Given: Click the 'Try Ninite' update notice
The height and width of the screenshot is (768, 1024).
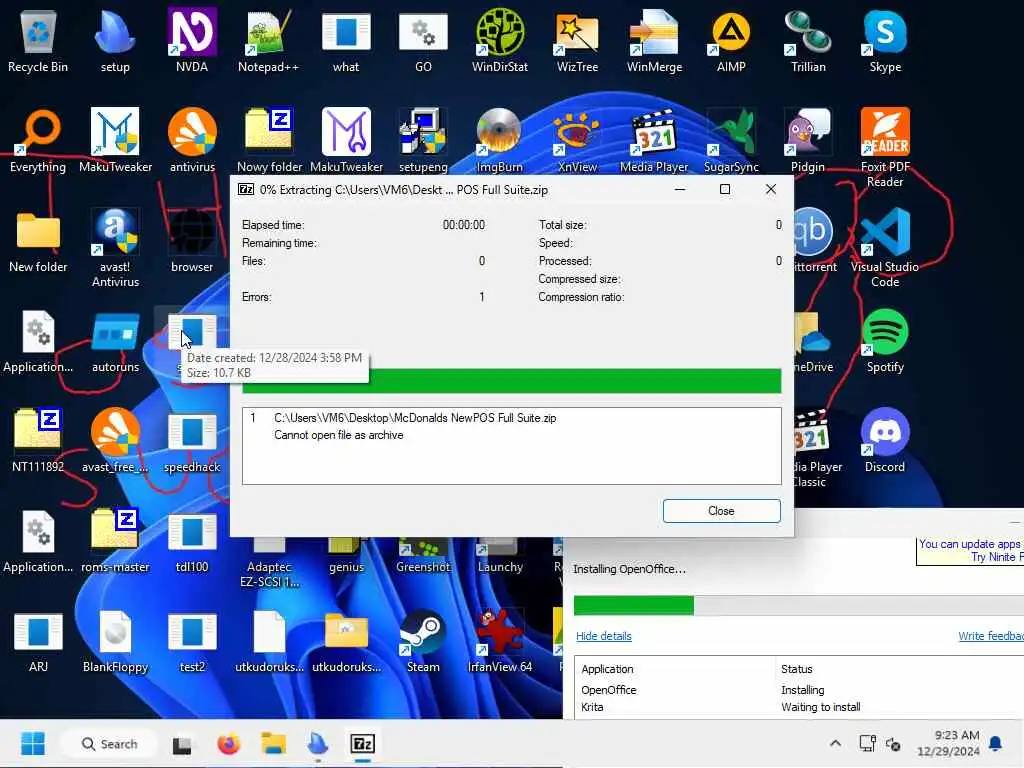Looking at the screenshot, I should pos(970,551).
